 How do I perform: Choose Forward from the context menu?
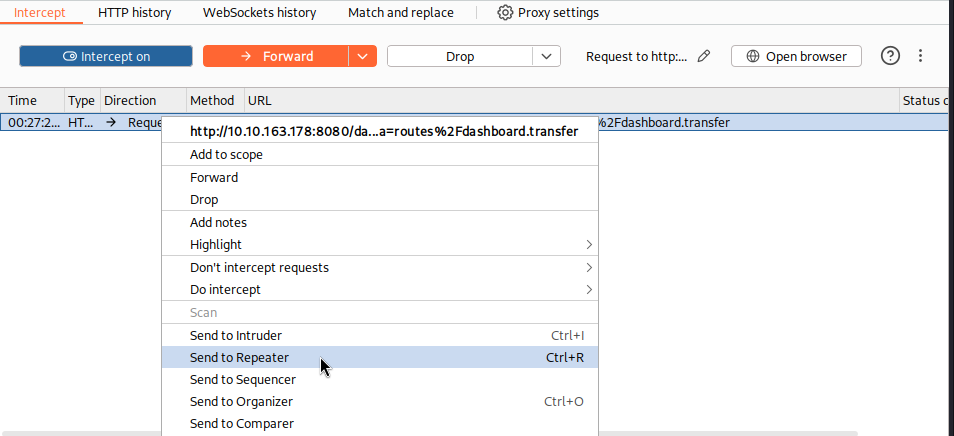click(x=380, y=178)
